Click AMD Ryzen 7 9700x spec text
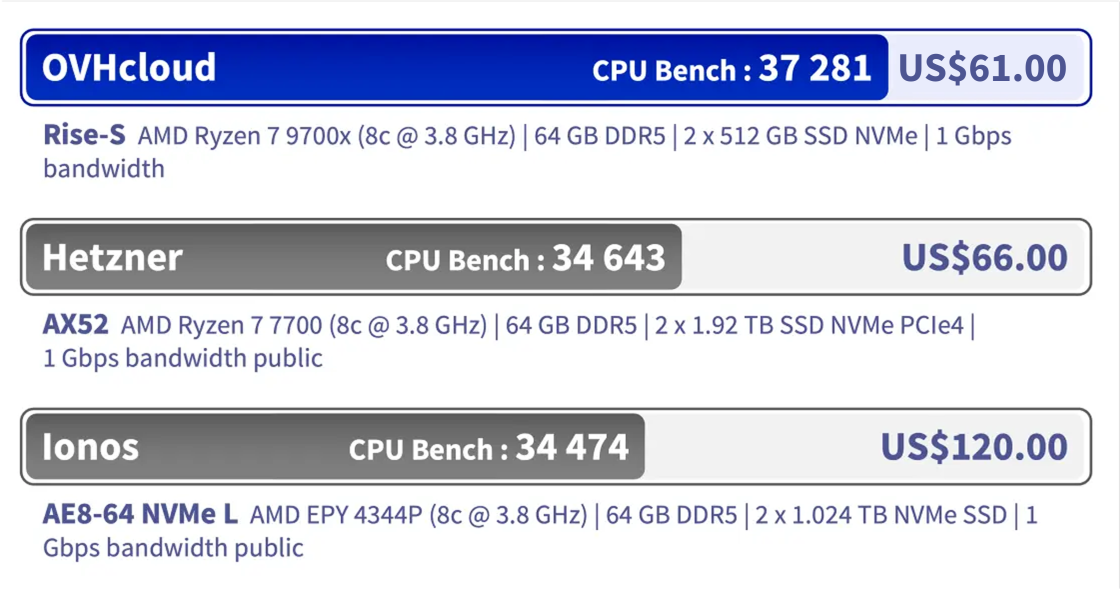 [x=326, y=136]
